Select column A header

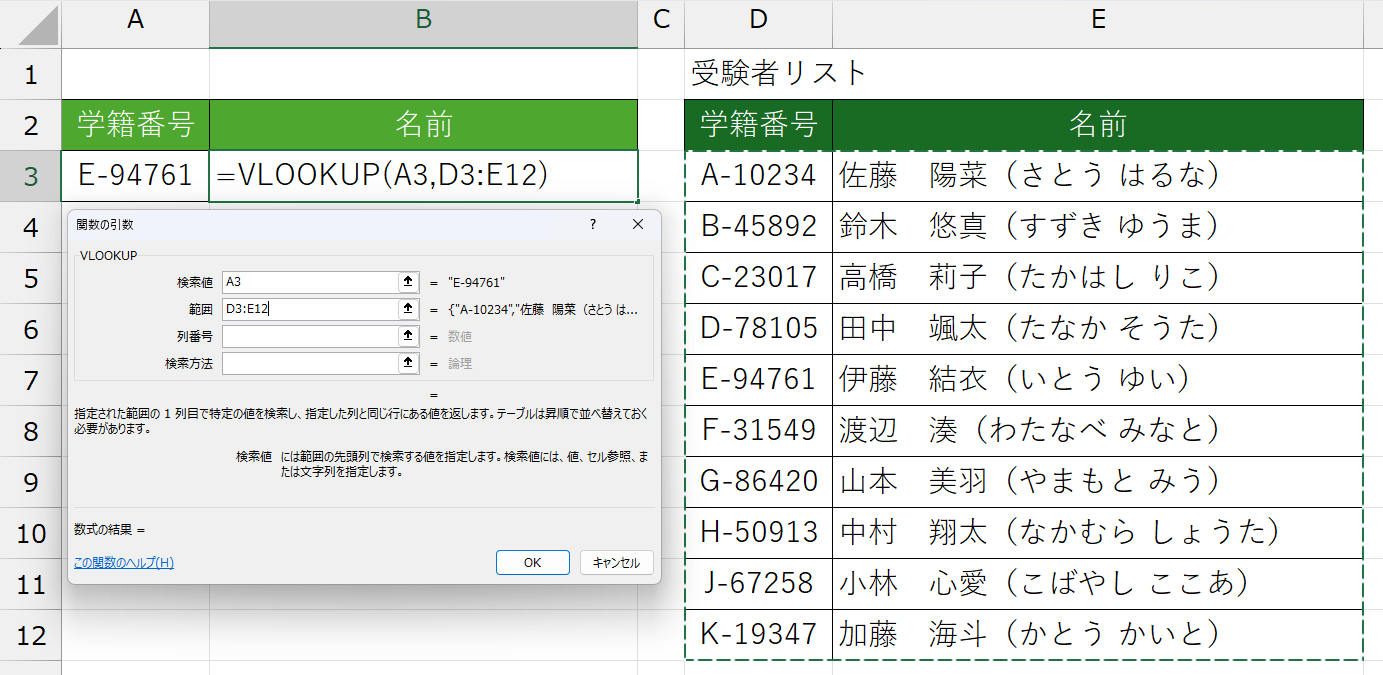pyautogui.click(x=135, y=20)
